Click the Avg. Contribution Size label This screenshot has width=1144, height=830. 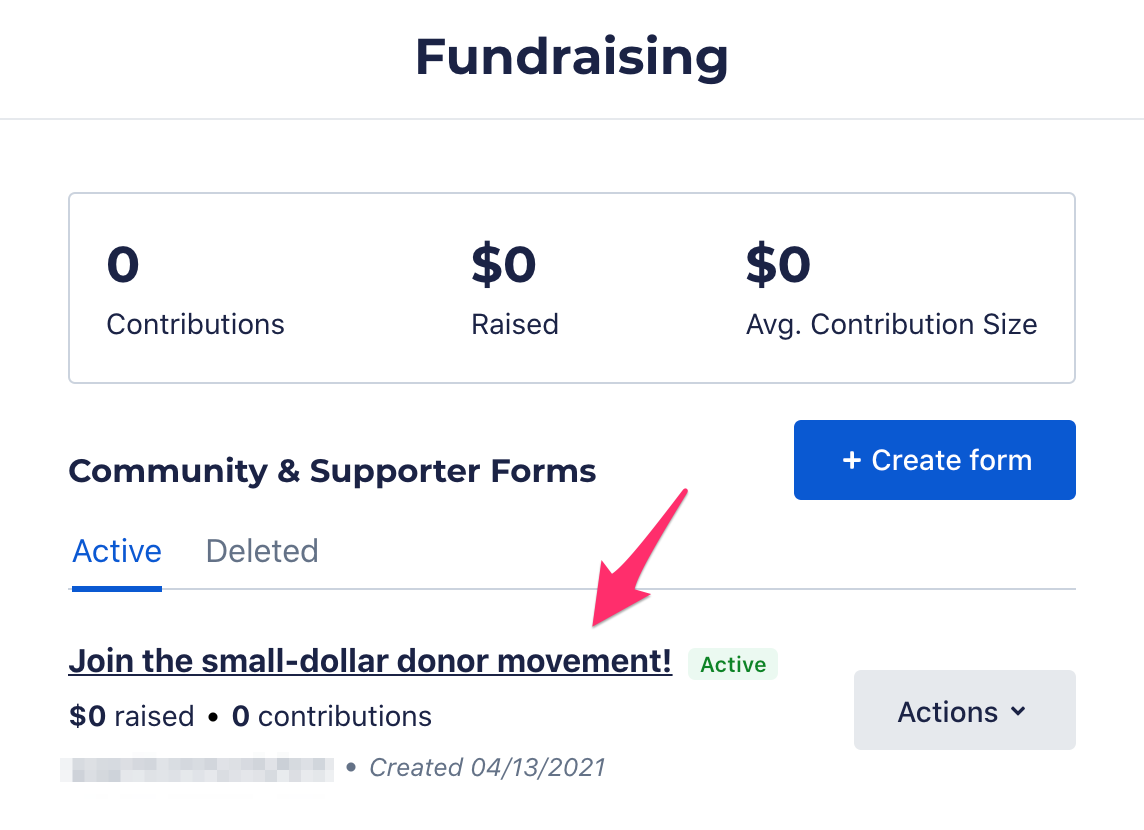coord(891,324)
